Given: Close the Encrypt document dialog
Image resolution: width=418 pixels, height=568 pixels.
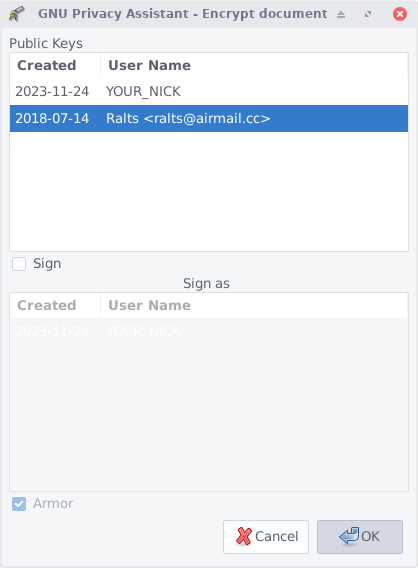Looking at the screenshot, I should [400, 14].
